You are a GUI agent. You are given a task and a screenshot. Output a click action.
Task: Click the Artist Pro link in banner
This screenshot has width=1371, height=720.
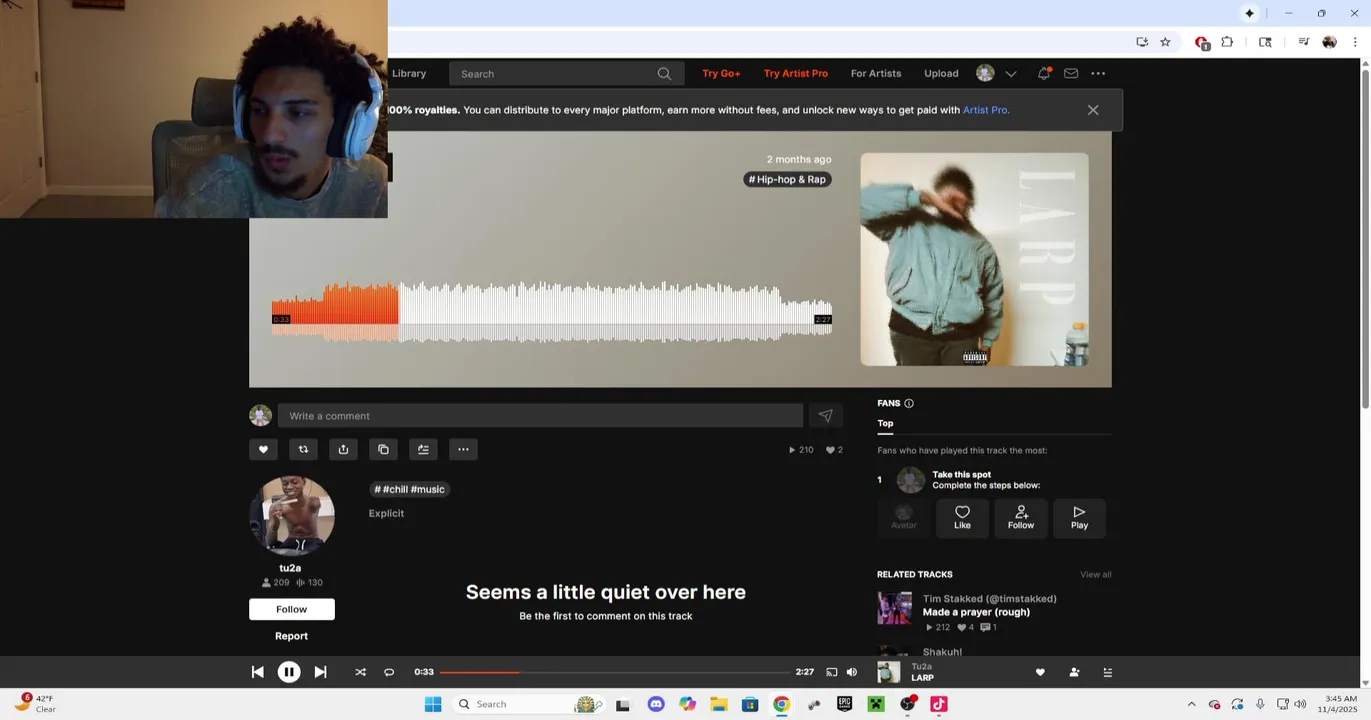[x=985, y=110]
